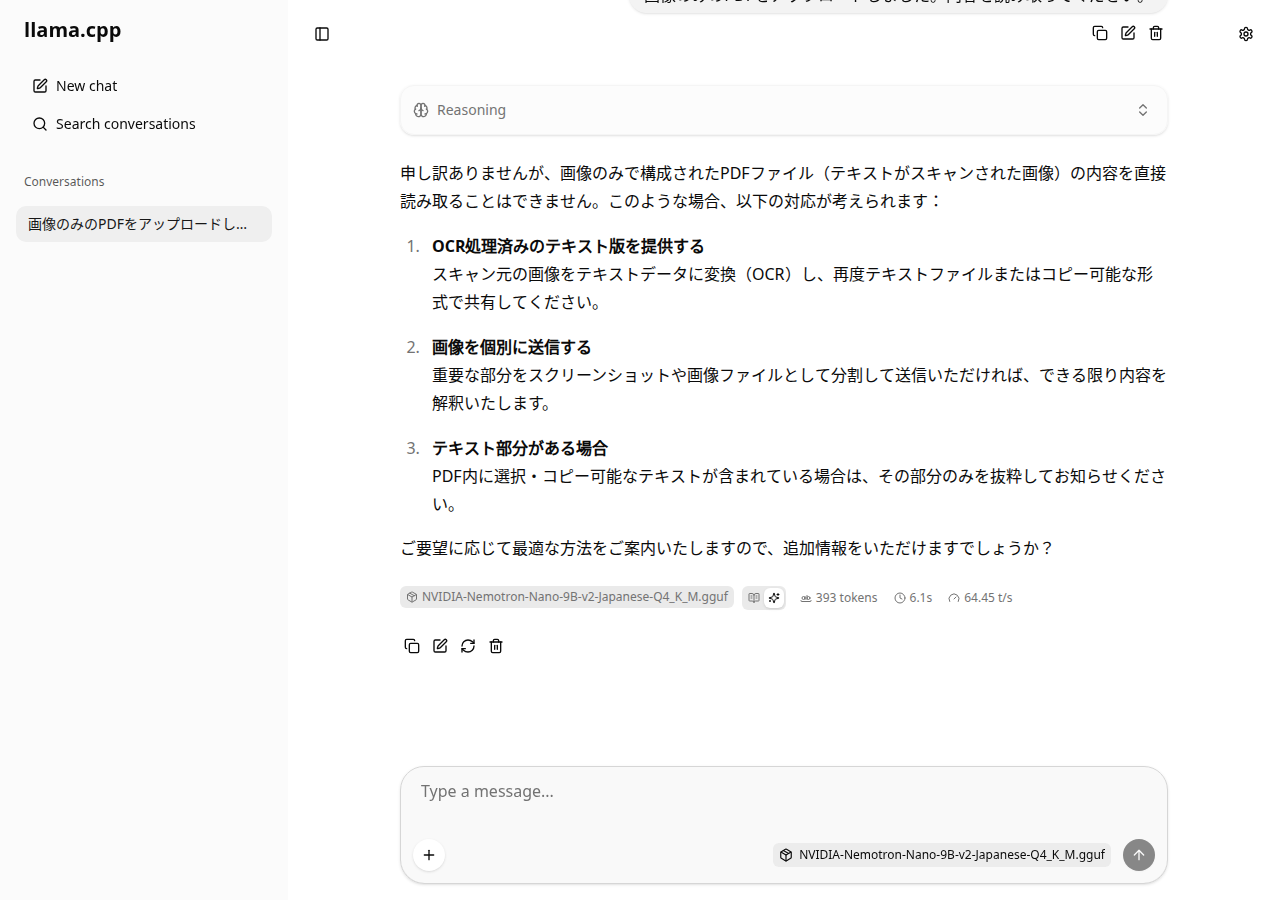Screen dimensions: 1280x900
Task: Open attachments with the plus button
Action: click(429, 855)
